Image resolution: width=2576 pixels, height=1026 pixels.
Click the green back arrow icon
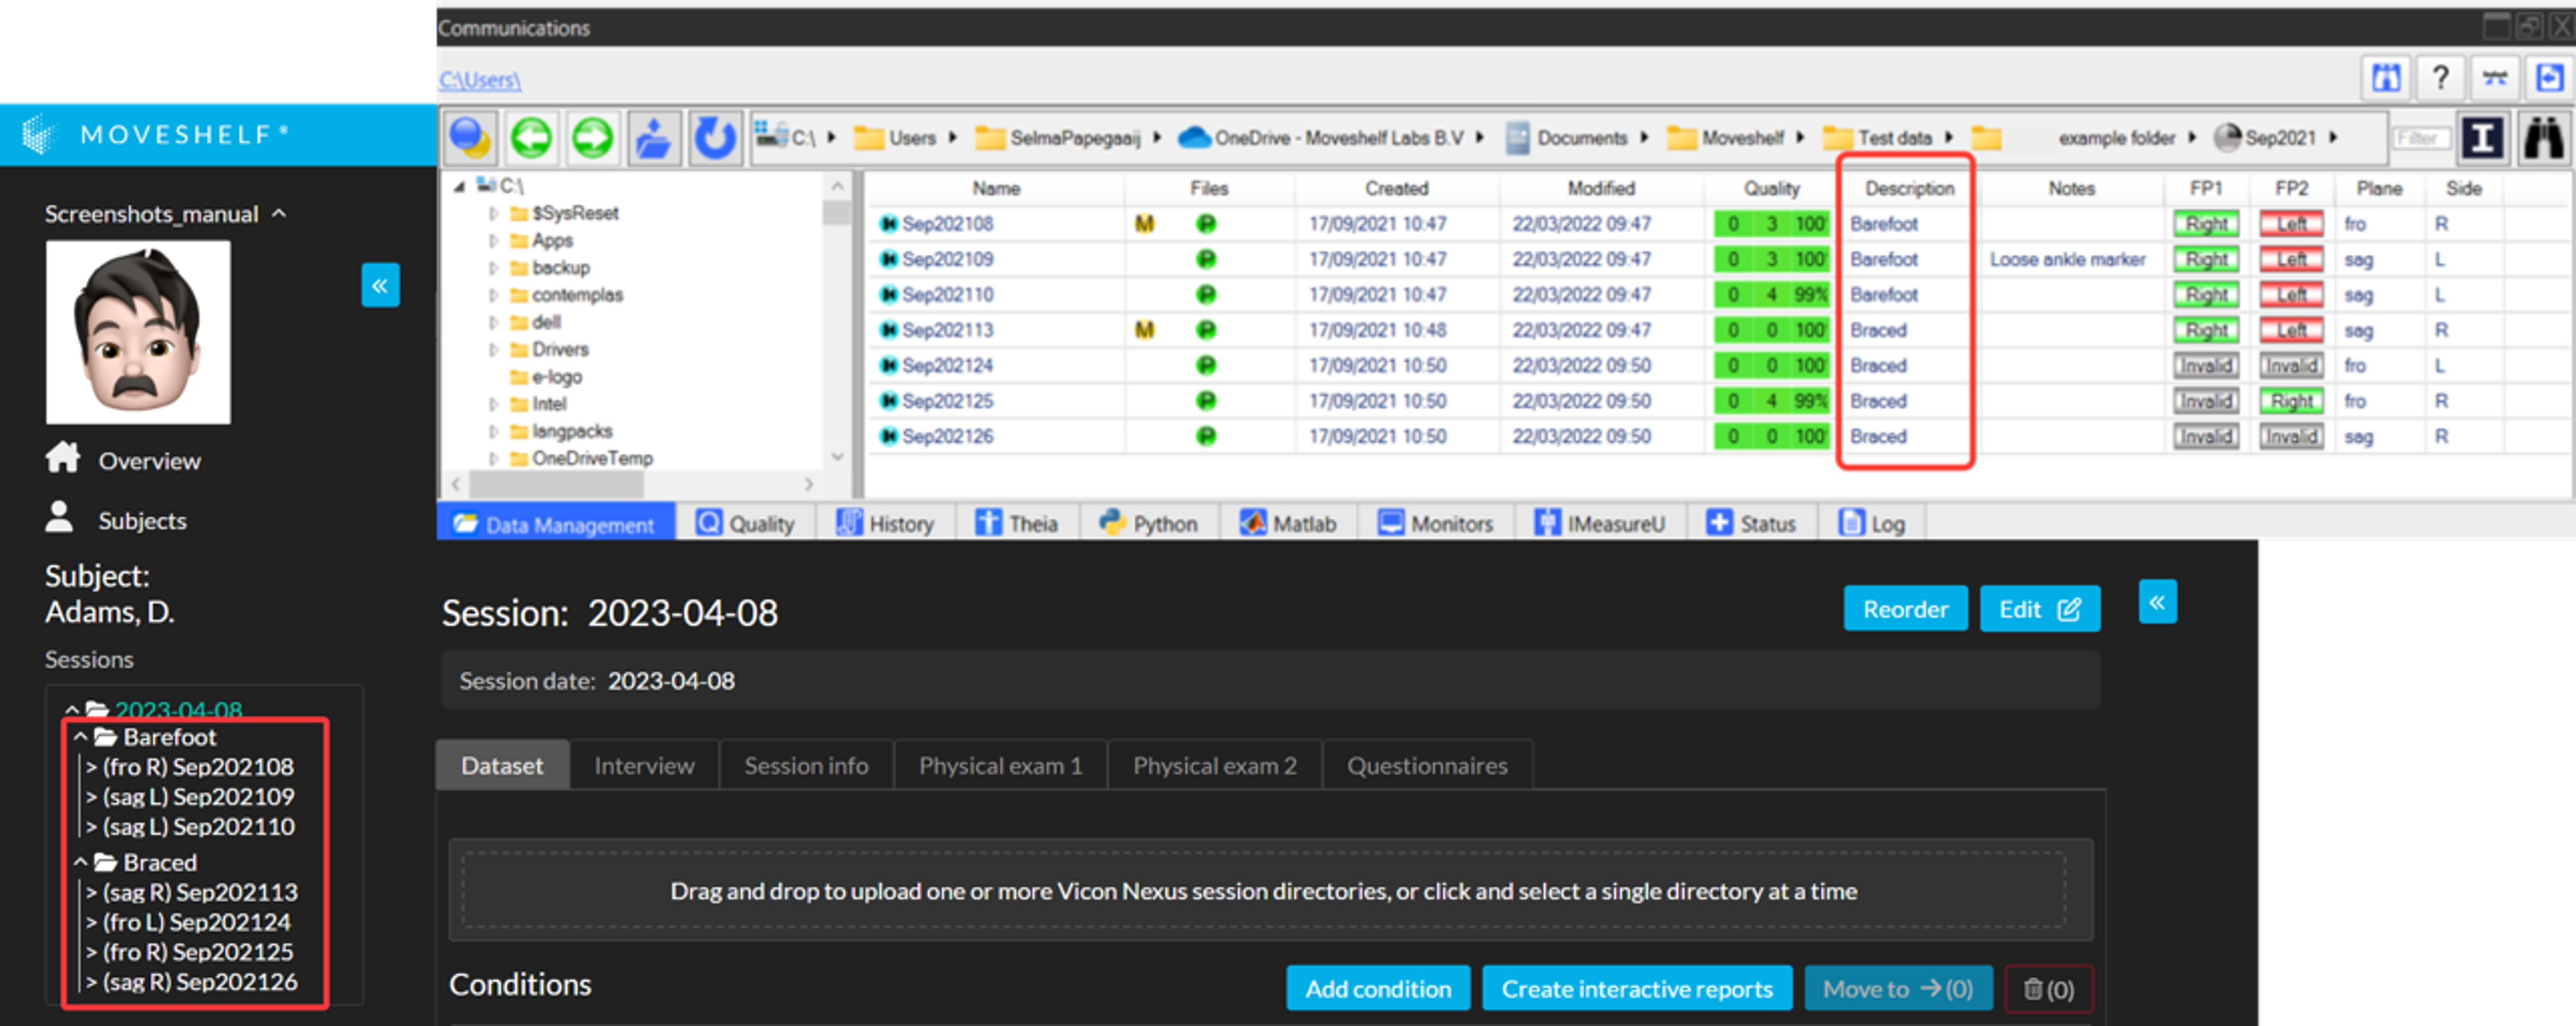pyautogui.click(x=531, y=137)
